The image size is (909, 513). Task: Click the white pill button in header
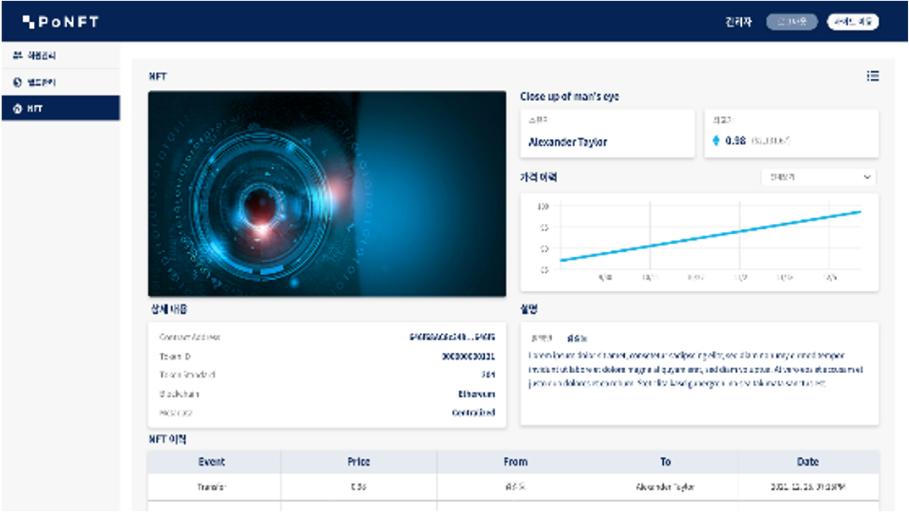[853, 22]
